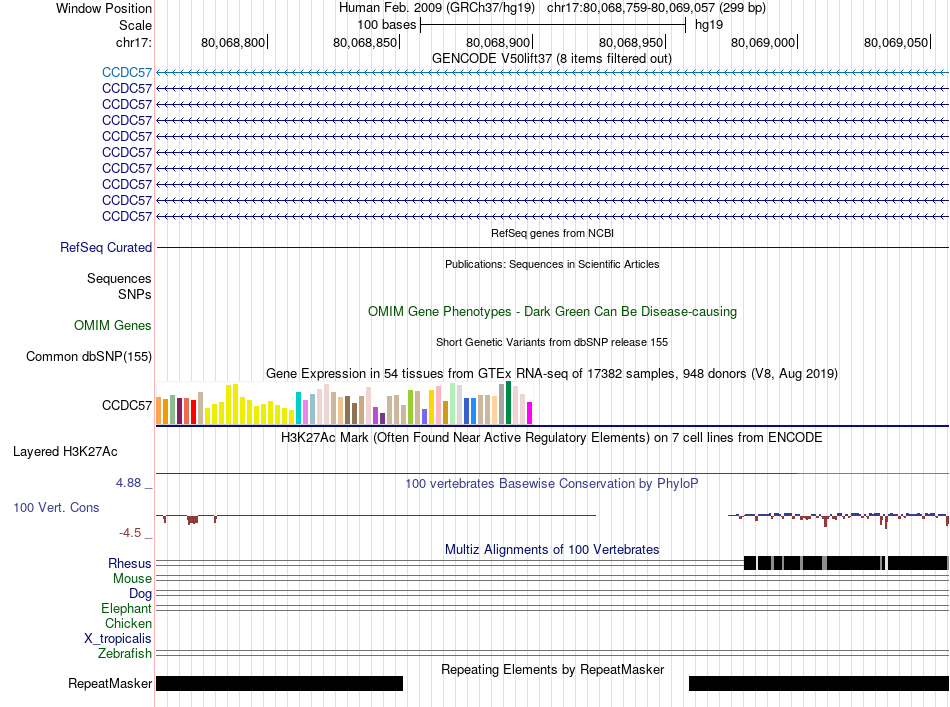Click 'Repeating Elements by RepeatMasker' title
Screen dimensions: 950x707
pyautogui.click(x=552, y=669)
